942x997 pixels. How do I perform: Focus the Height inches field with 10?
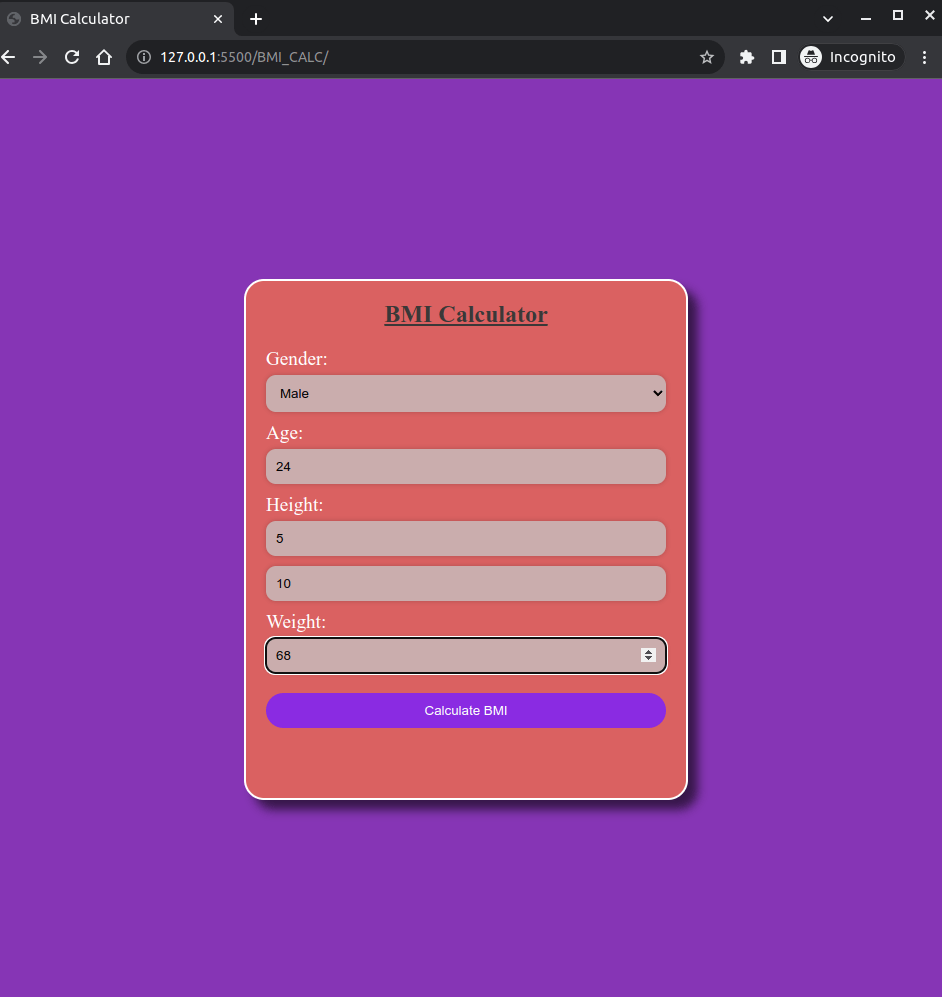pyautogui.click(x=466, y=584)
